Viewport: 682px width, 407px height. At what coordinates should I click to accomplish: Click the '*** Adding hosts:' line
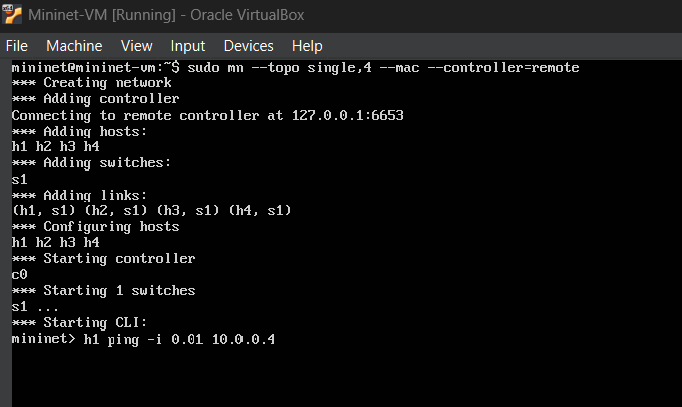pos(79,131)
